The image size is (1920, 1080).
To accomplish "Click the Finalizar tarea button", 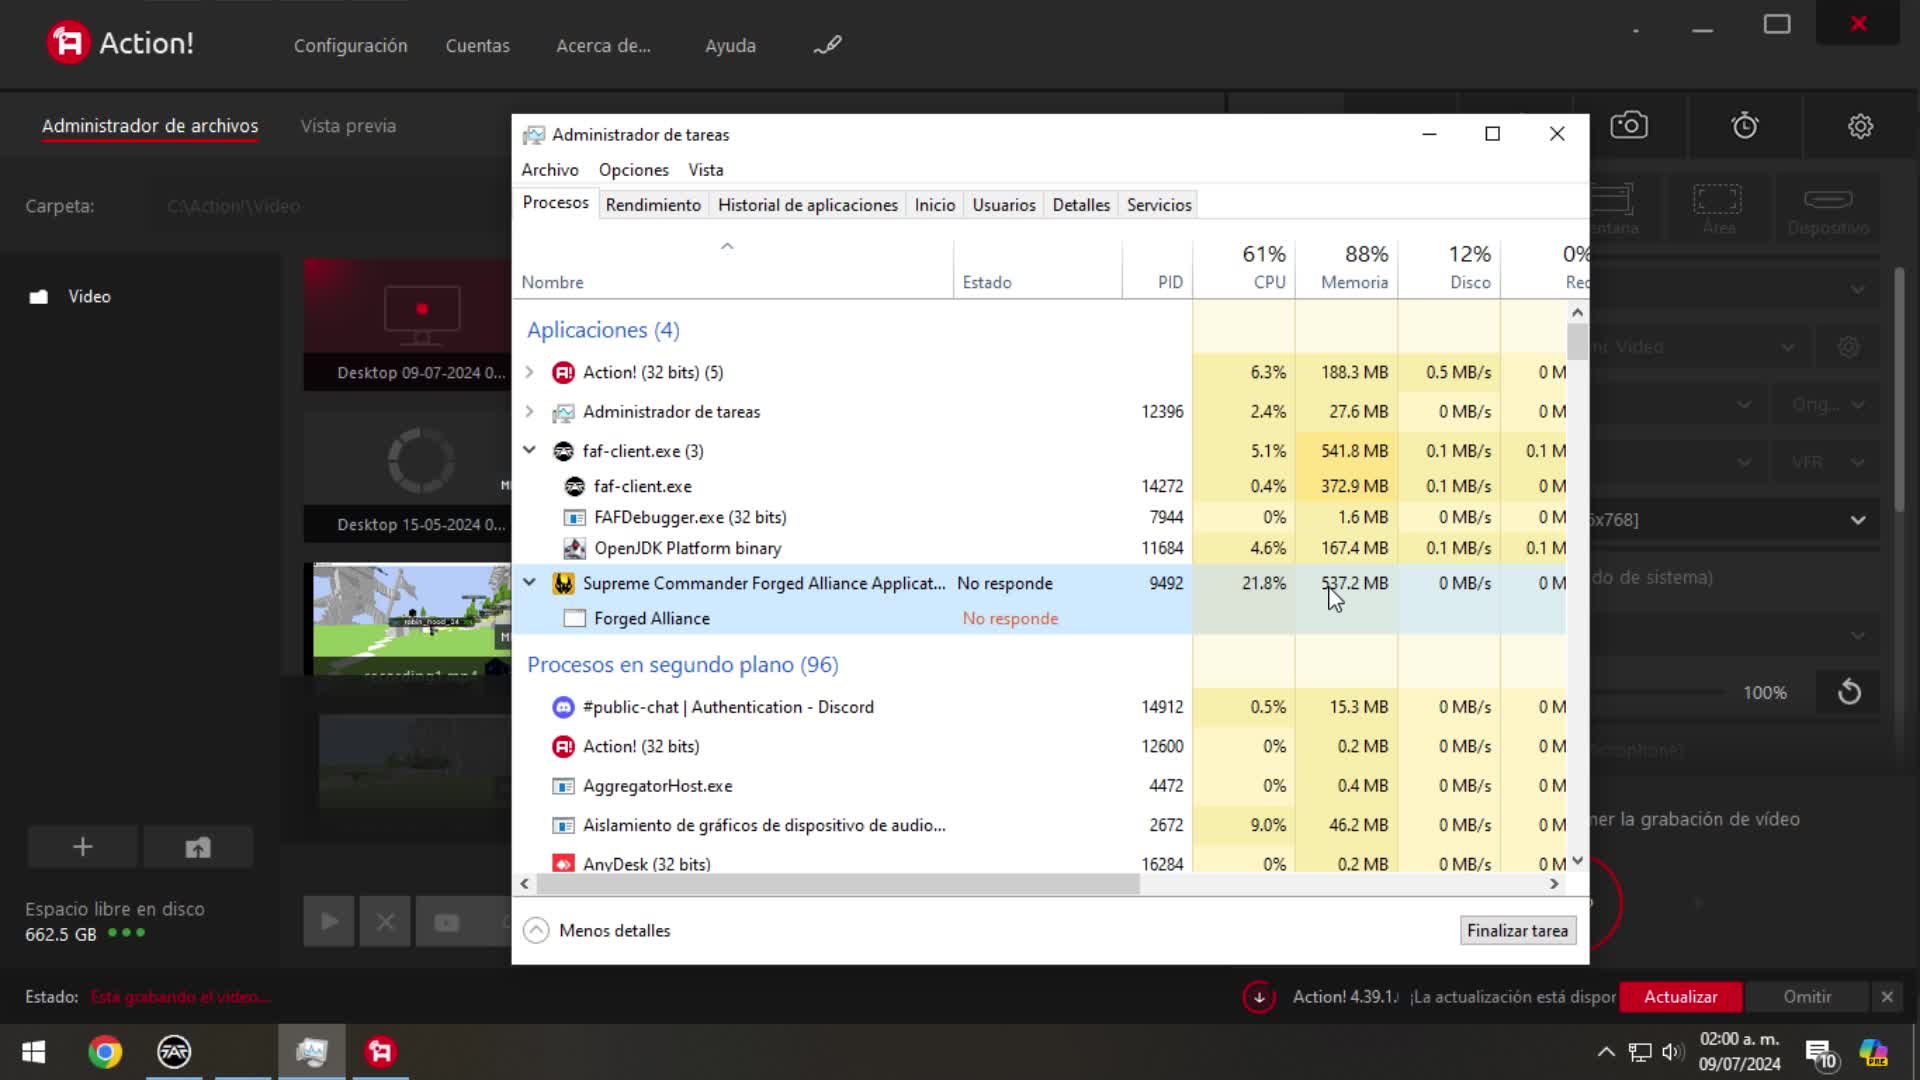I will pyautogui.click(x=1517, y=930).
